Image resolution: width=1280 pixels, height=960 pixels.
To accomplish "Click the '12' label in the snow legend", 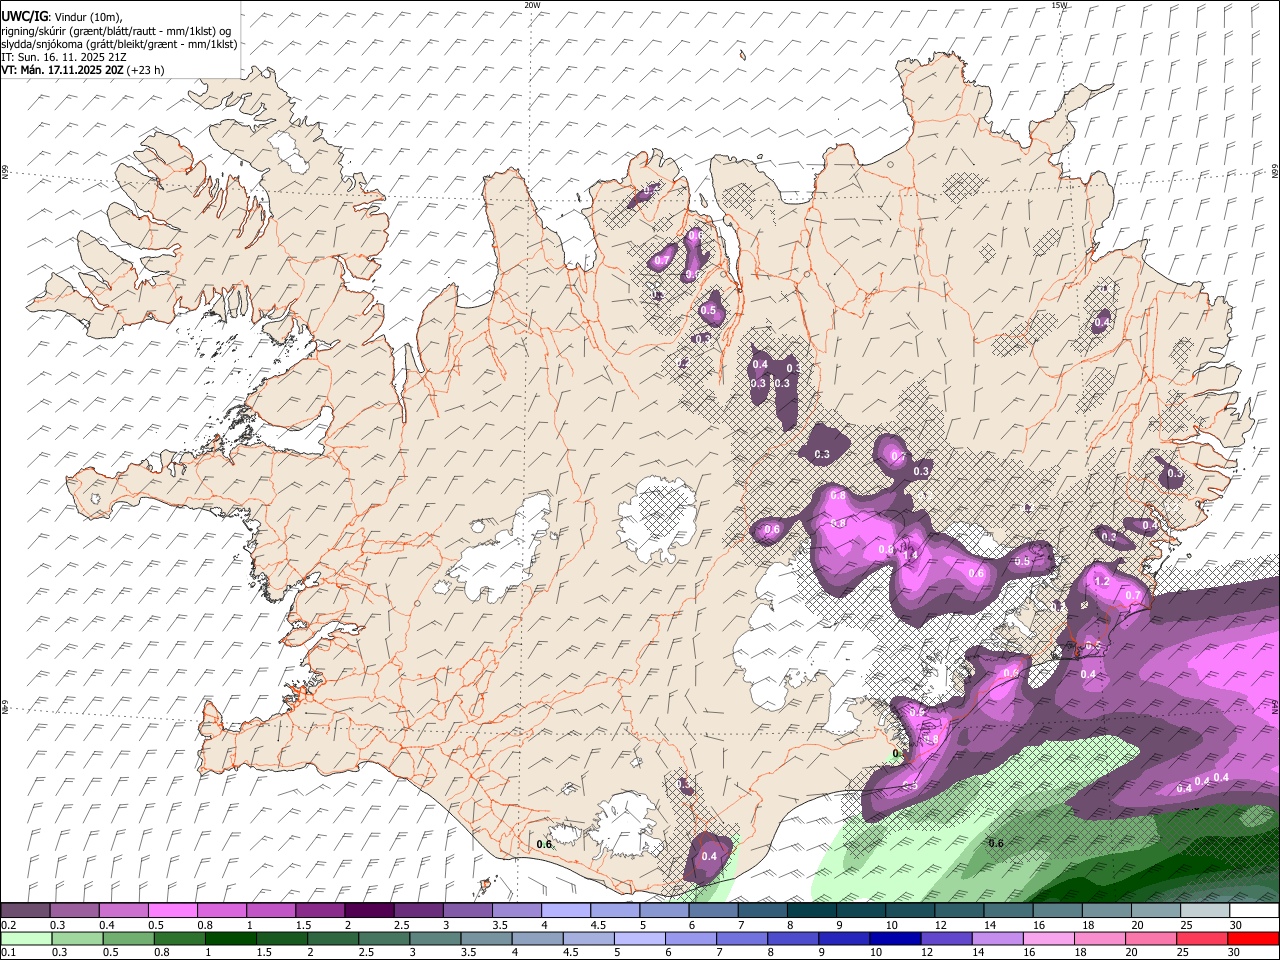I will click(x=942, y=925).
